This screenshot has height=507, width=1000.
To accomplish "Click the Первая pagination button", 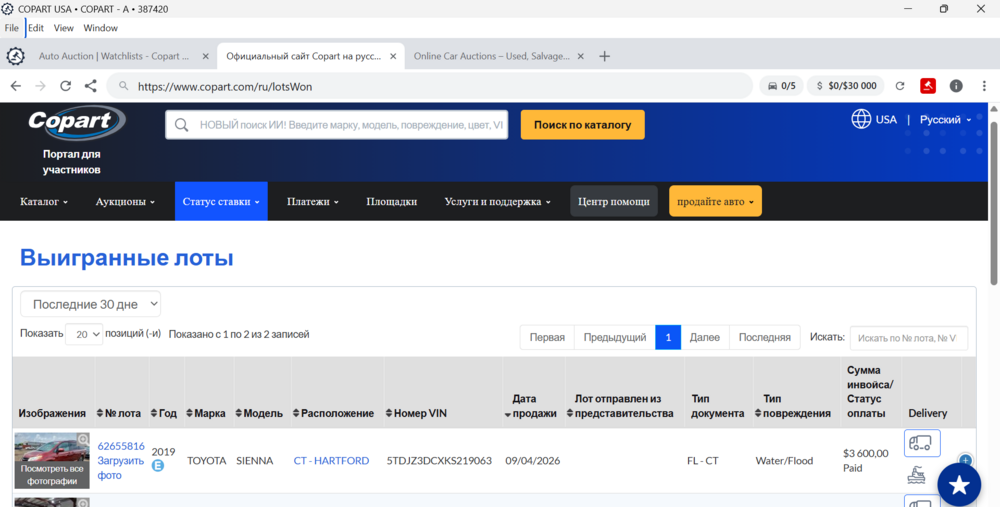I will (547, 337).
